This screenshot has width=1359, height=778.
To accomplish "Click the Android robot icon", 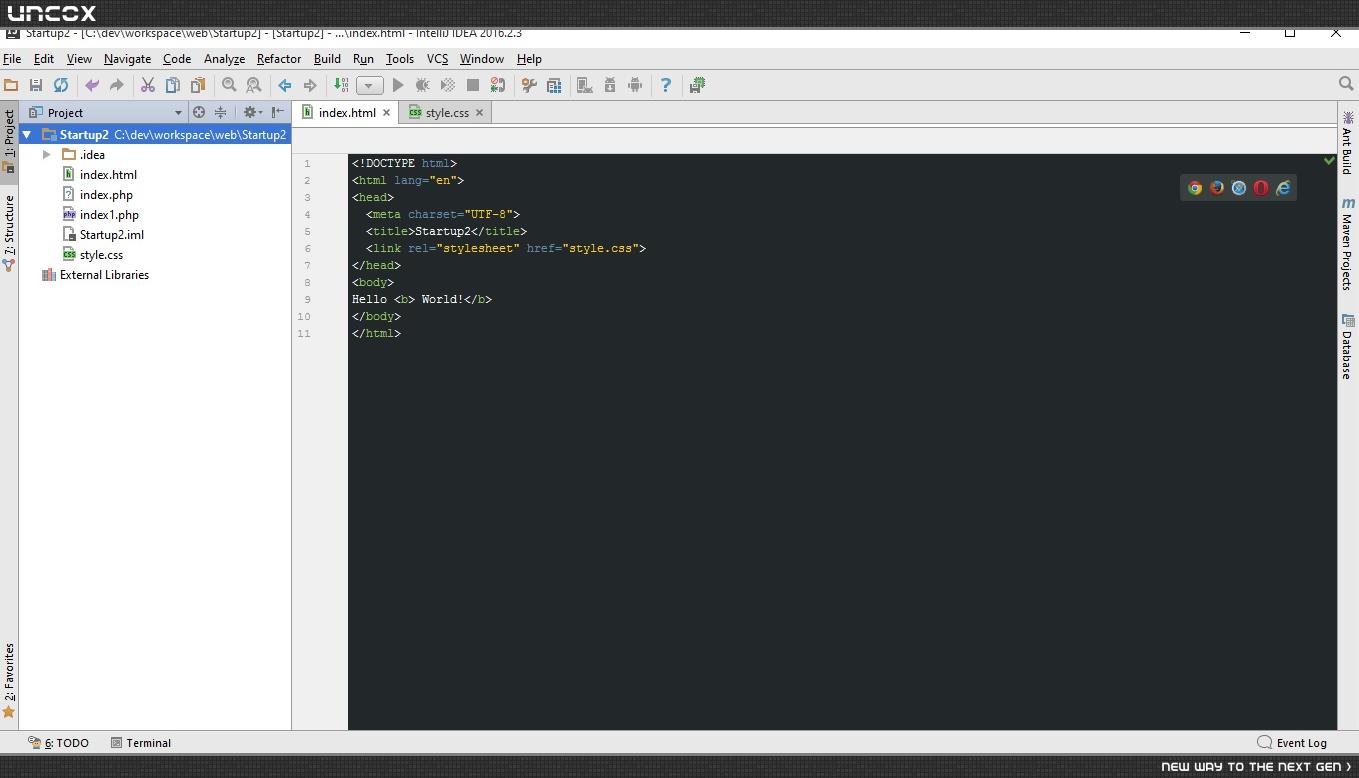I will pyautogui.click(x=635, y=85).
